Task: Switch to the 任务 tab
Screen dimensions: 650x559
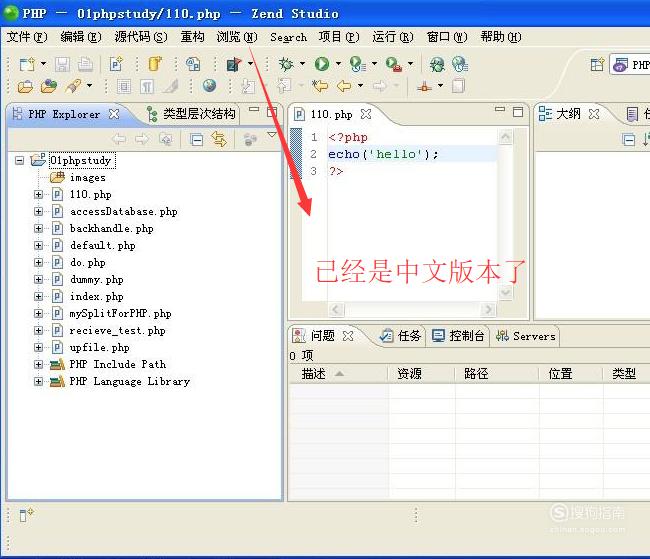Action: click(400, 335)
